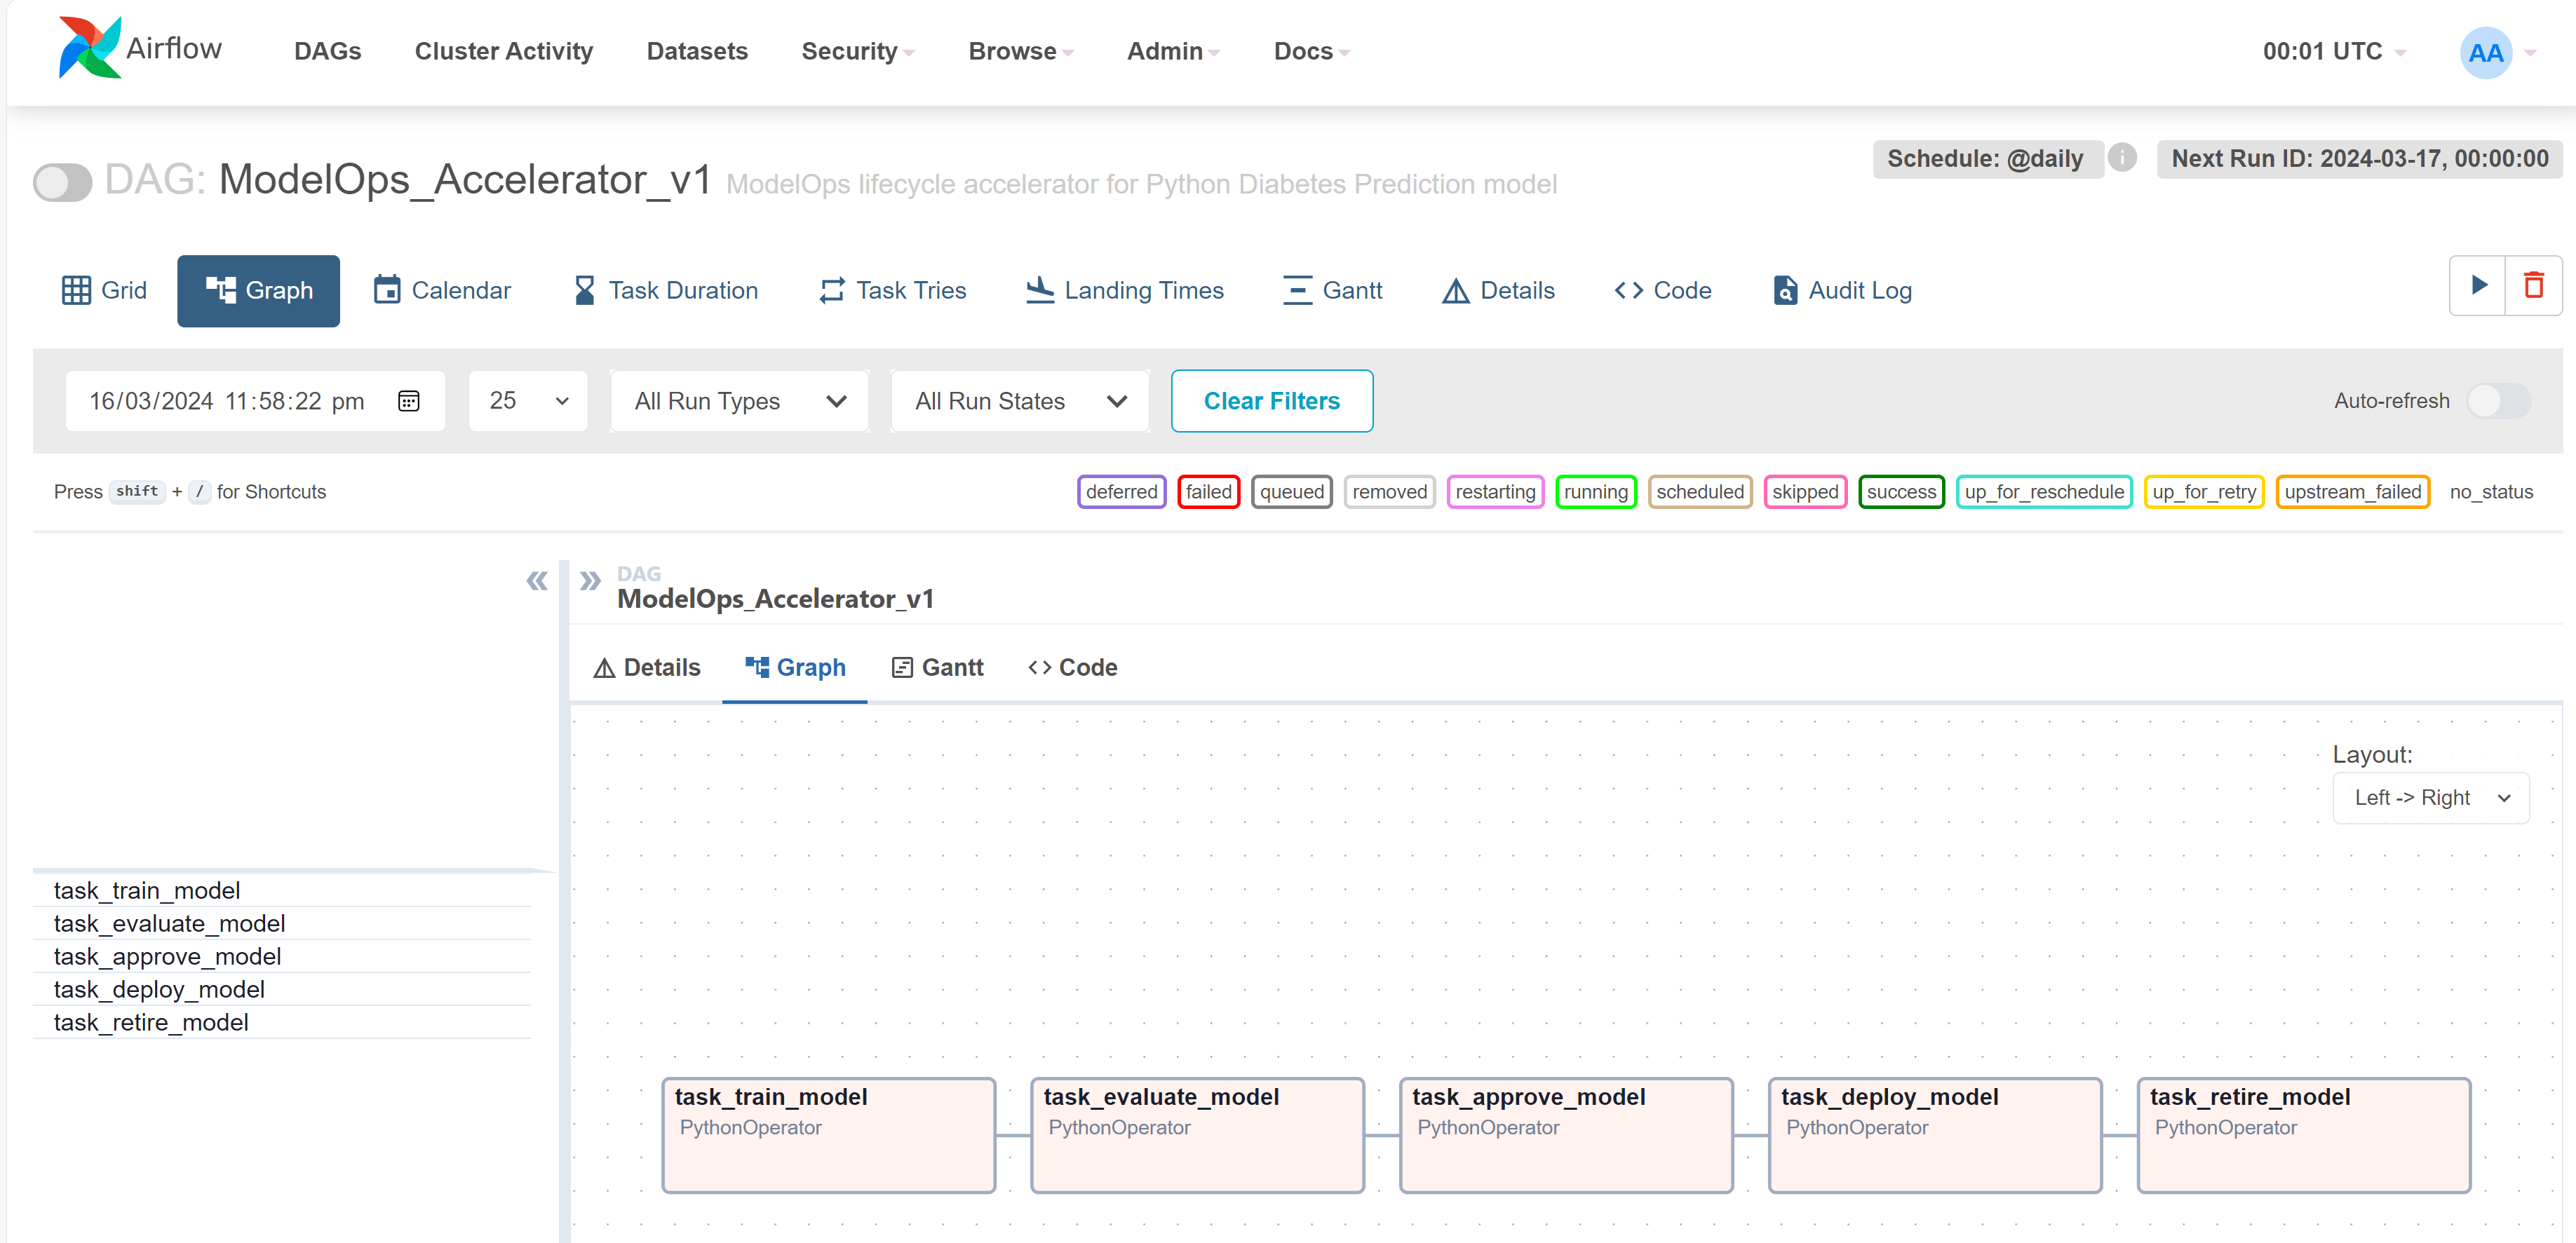This screenshot has height=1243, width=2576.
Task: Trigger DAG with the play button
Action: [2478, 286]
